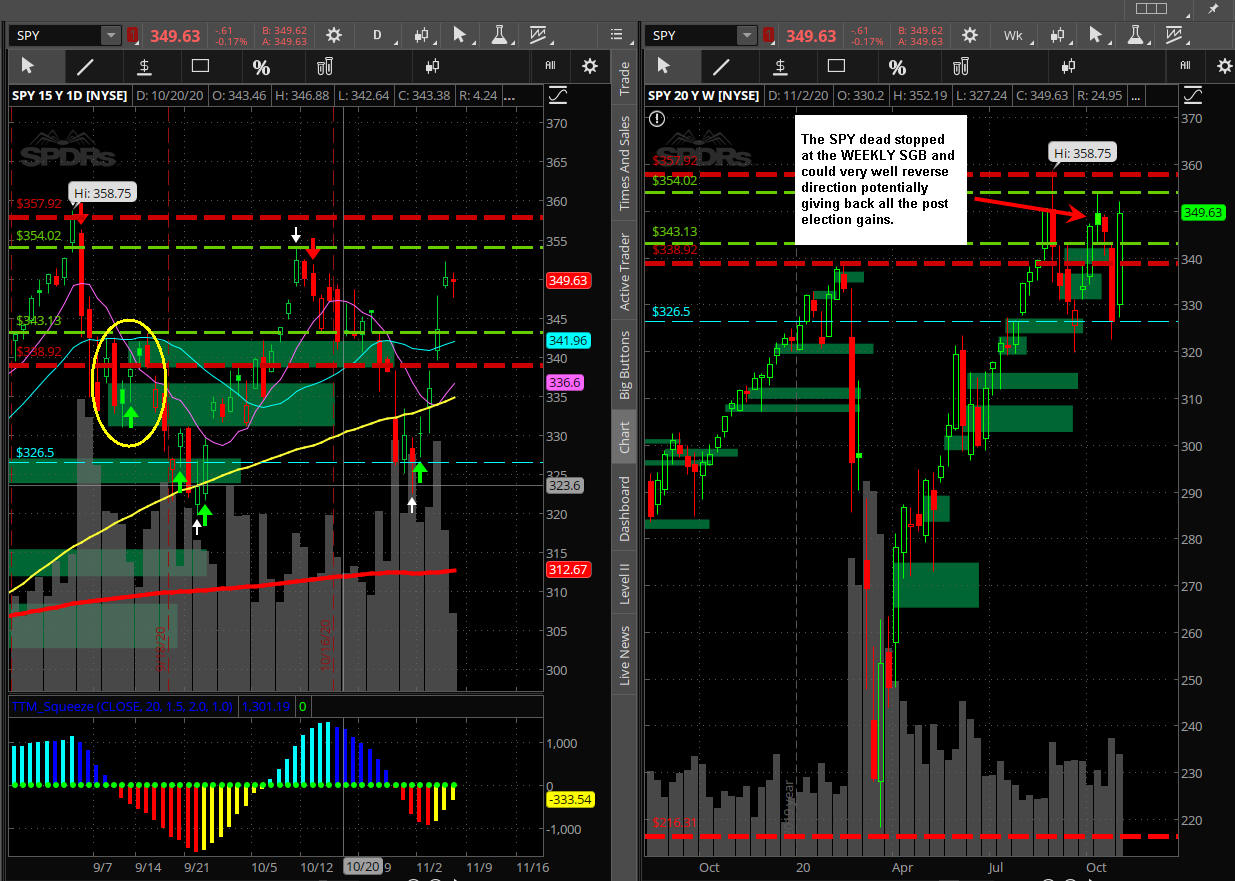The width and height of the screenshot is (1235, 881).
Task: Click All drawings button in left chart toolbar
Action: click(x=550, y=66)
